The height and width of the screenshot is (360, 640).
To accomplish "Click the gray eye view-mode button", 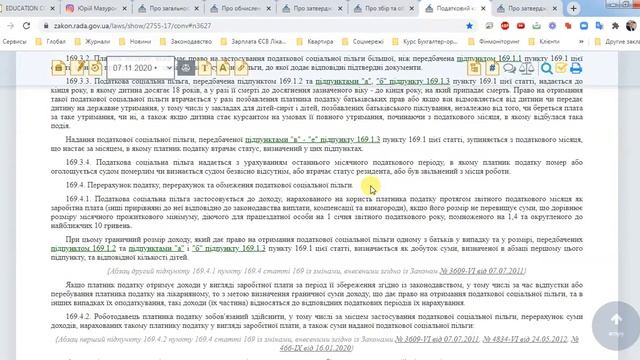I will point(186,68).
